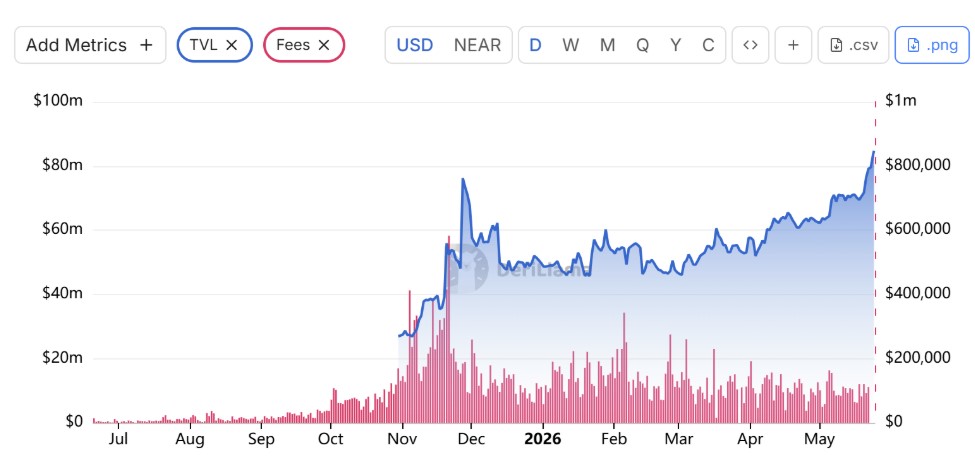Select yearly Y interval
This screenshot has height=465, width=975.
click(675, 45)
